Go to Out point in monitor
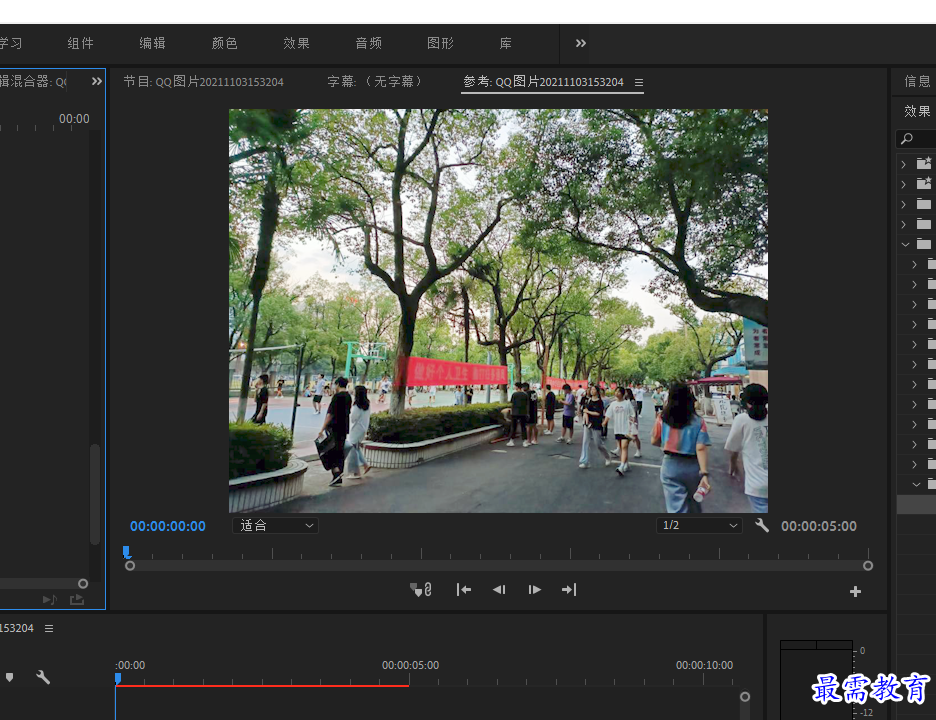The image size is (936, 720). (569, 590)
